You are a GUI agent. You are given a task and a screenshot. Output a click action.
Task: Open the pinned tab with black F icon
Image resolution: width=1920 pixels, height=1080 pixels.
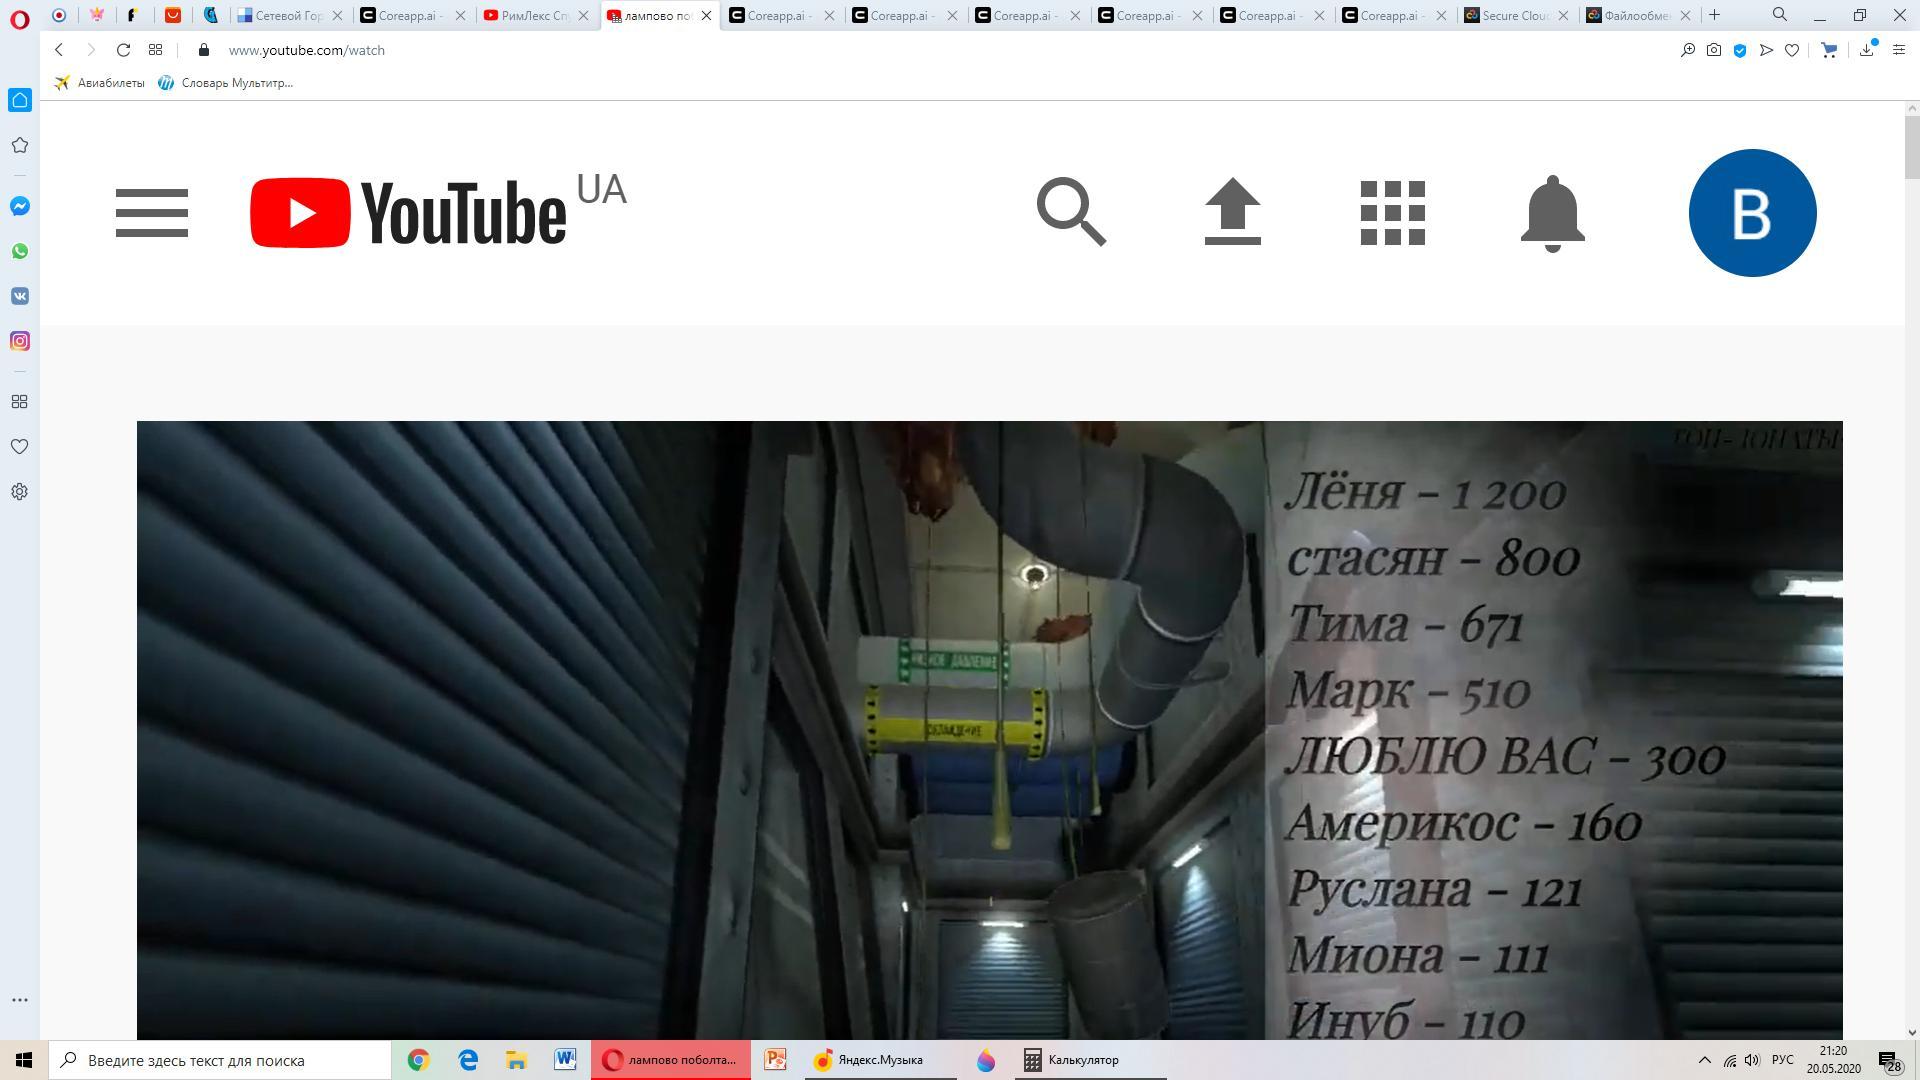(x=131, y=15)
